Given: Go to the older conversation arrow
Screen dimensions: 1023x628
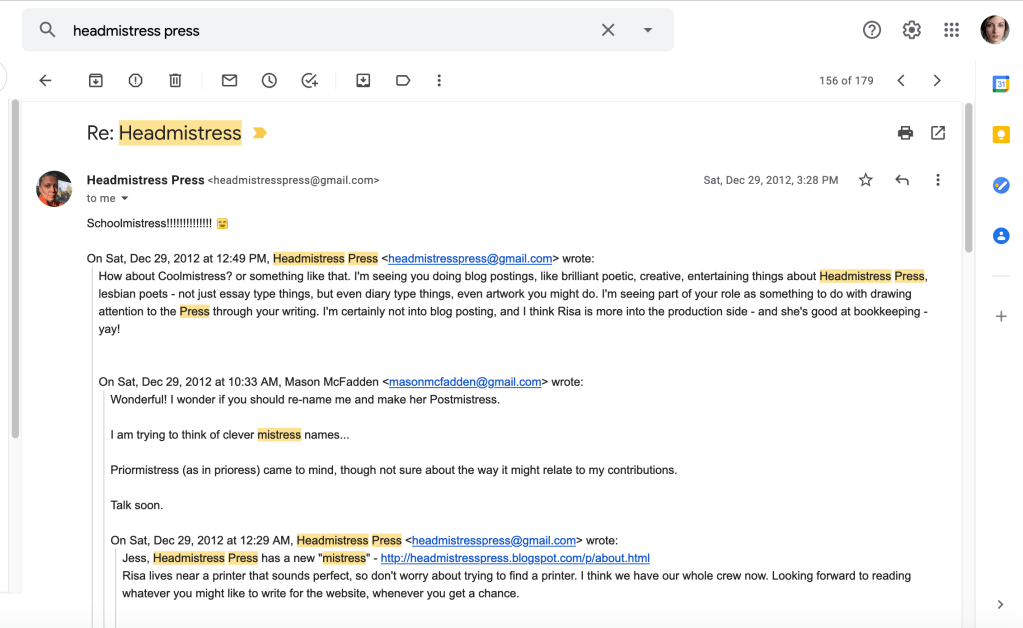Looking at the screenshot, I should click(937, 81).
